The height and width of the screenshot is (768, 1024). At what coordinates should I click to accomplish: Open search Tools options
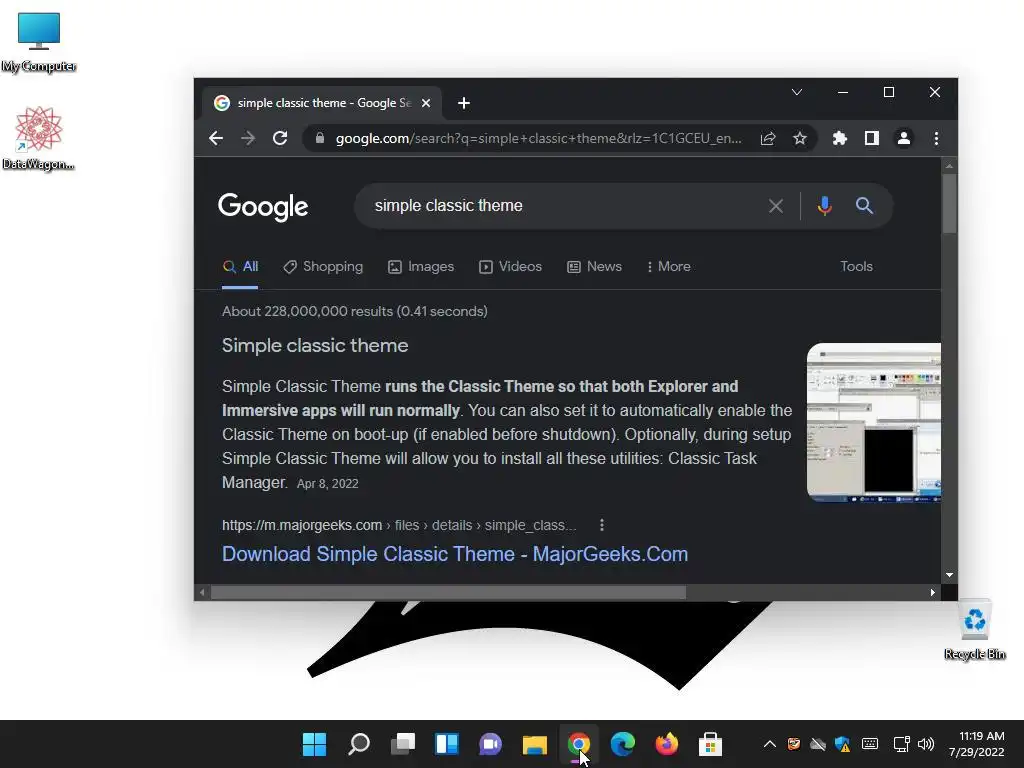pos(856,266)
